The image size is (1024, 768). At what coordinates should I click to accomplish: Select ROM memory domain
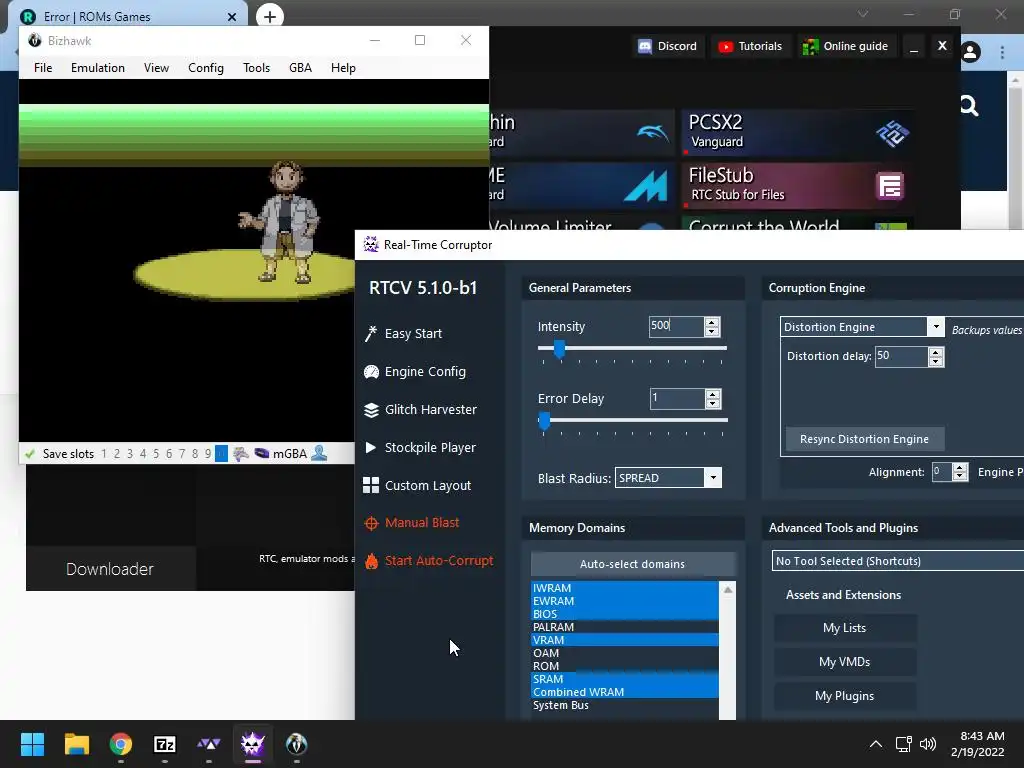[x=625, y=666]
